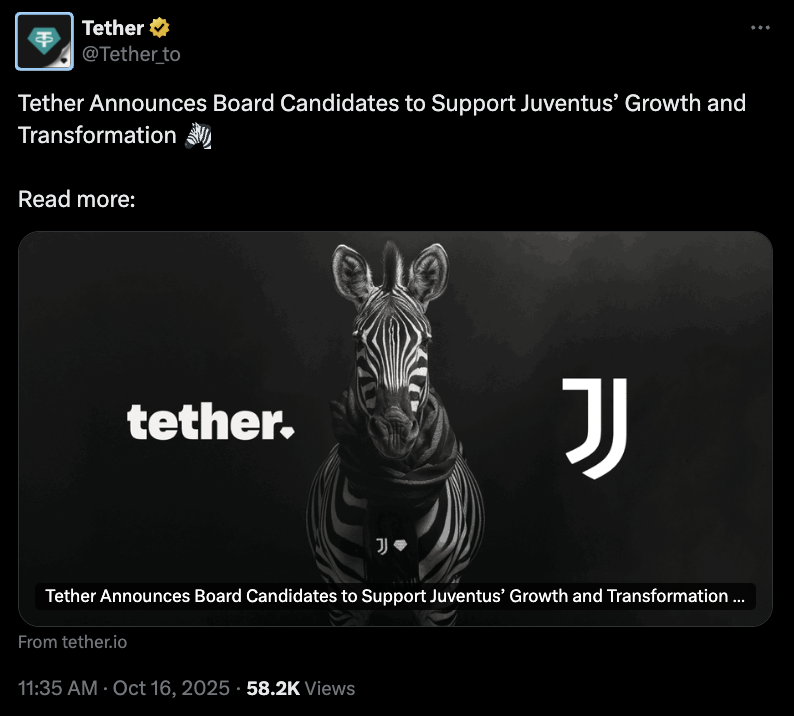Click the "Read more:" text line
794x716 pixels.
(76, 199)
